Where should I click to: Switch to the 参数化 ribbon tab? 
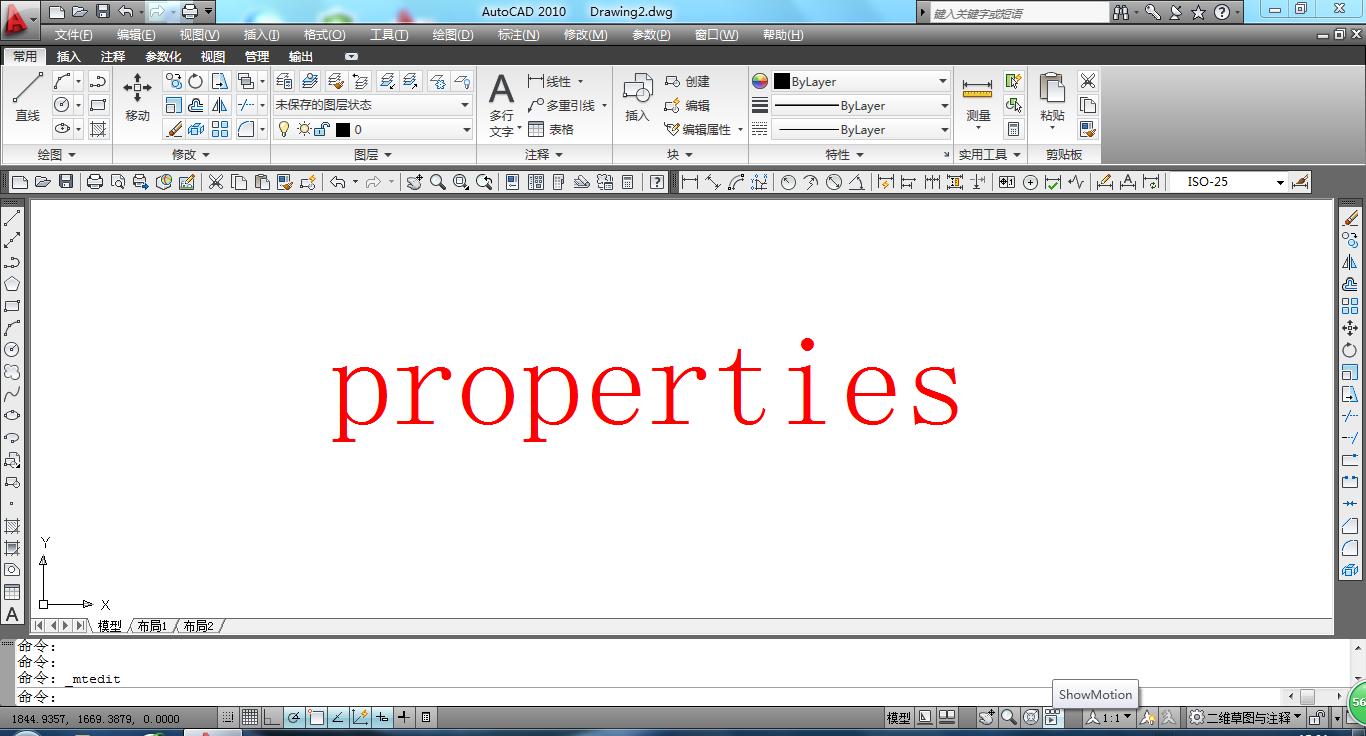pos(163,56)
